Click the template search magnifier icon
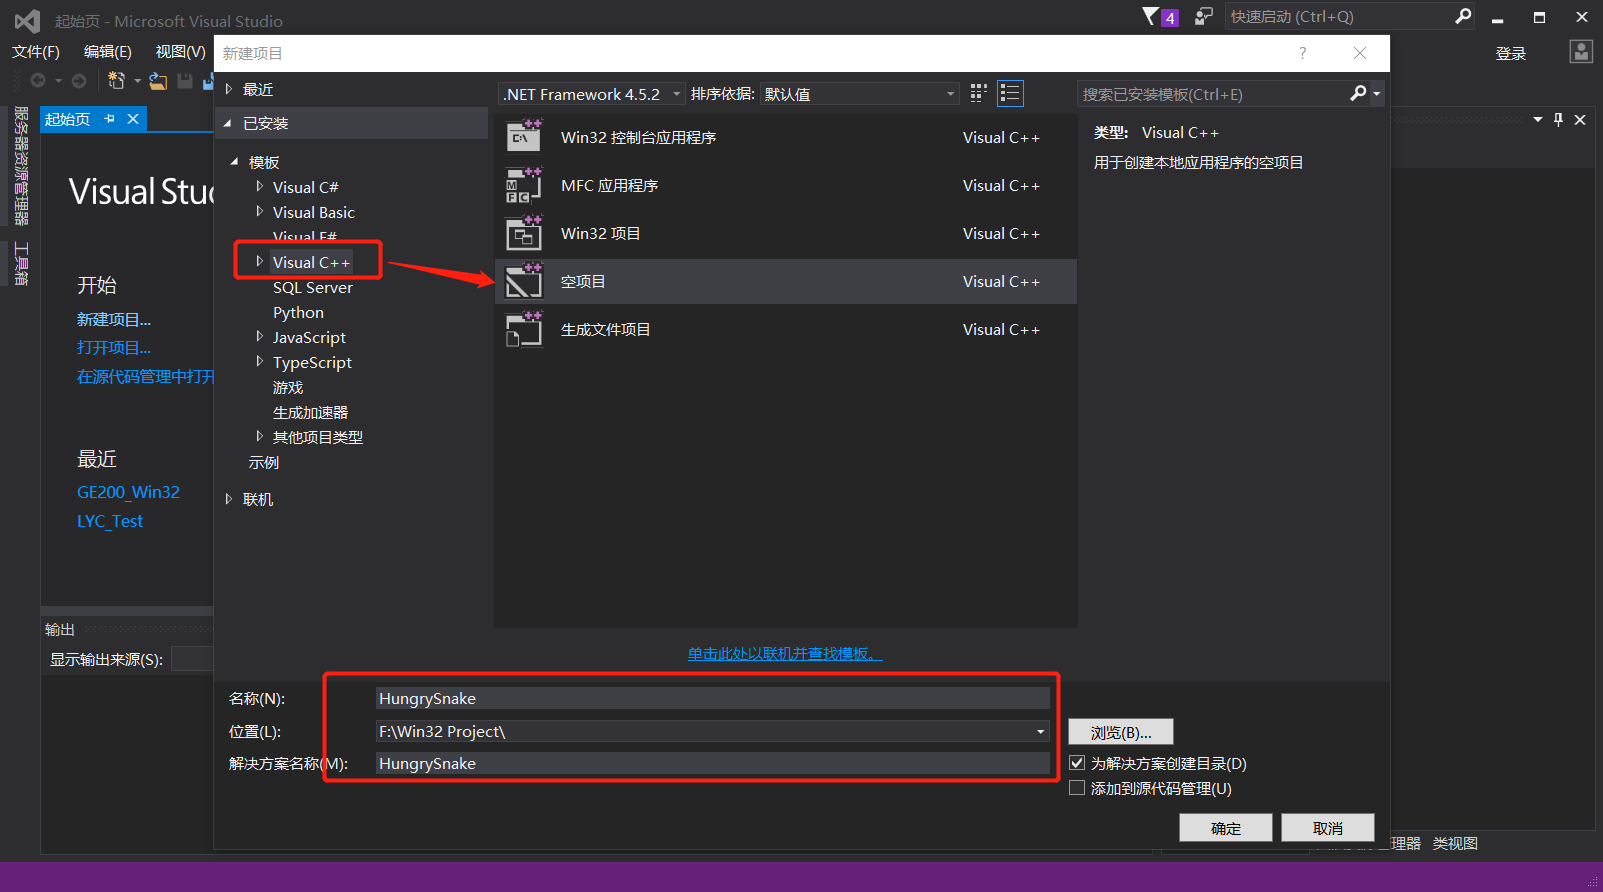 click(1358, 93)
